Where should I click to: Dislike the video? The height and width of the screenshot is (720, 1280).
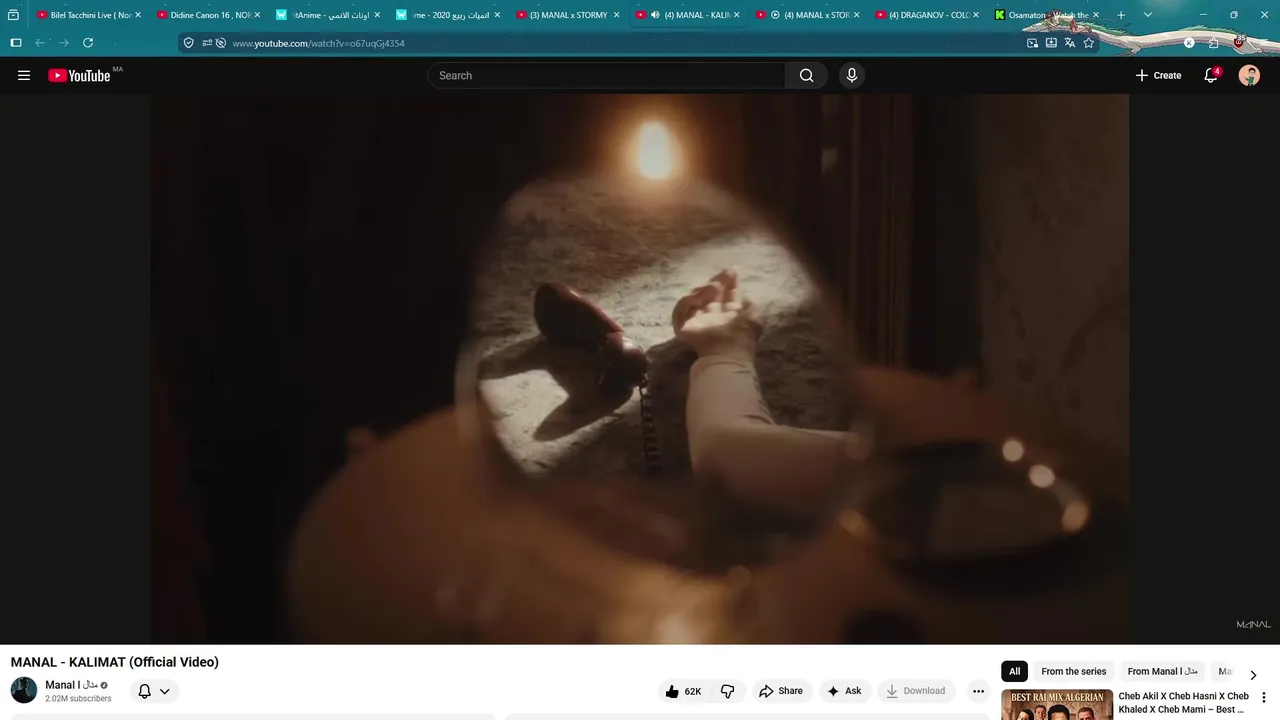pyautogui.click(x=728, y=691)
